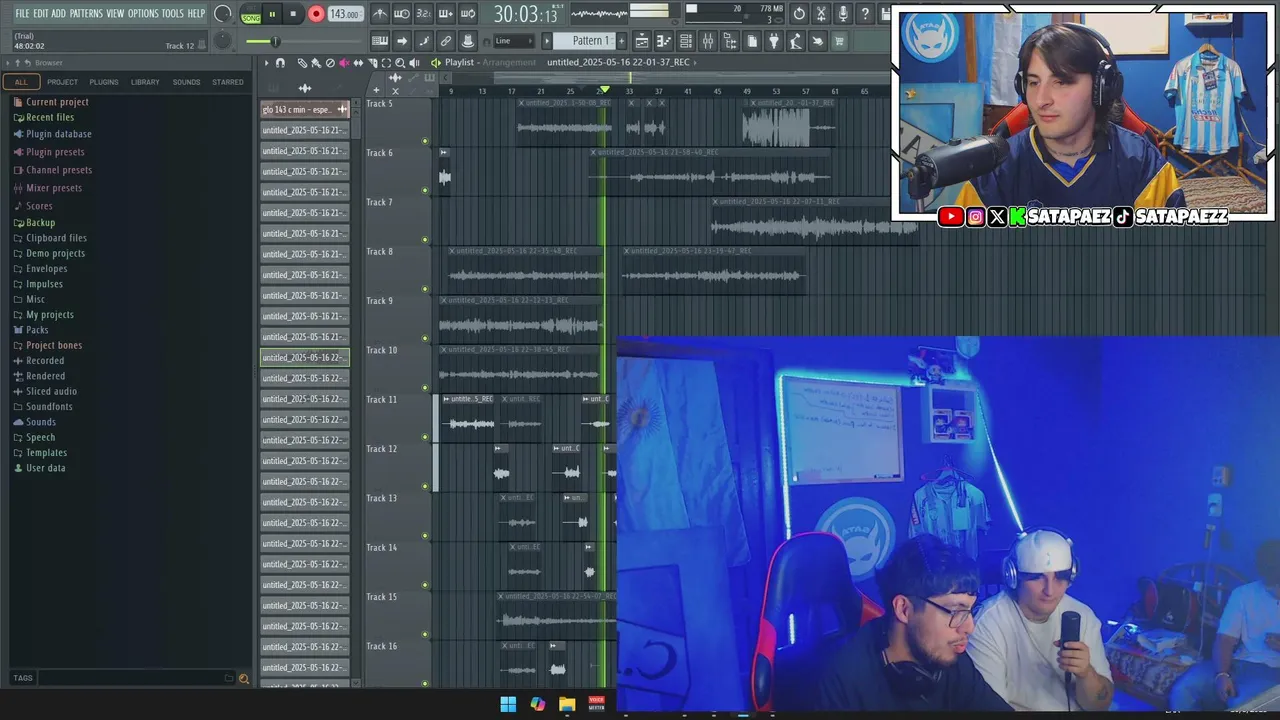The width and height of the screenshot is (1280, 720).
Task: Stop playback with the stop button
Action: [293, 14]
